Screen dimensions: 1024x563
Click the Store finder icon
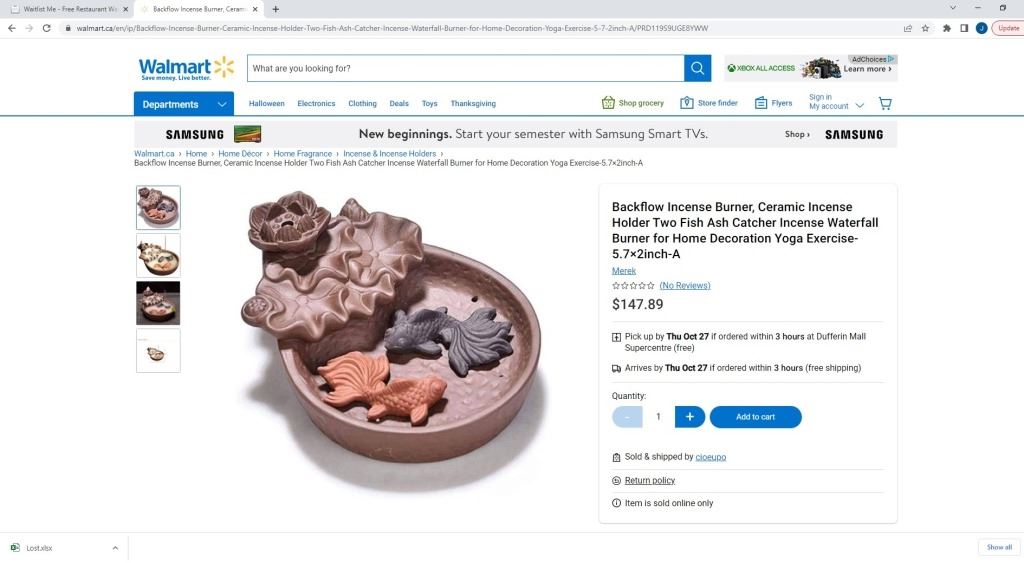[687, 103]
